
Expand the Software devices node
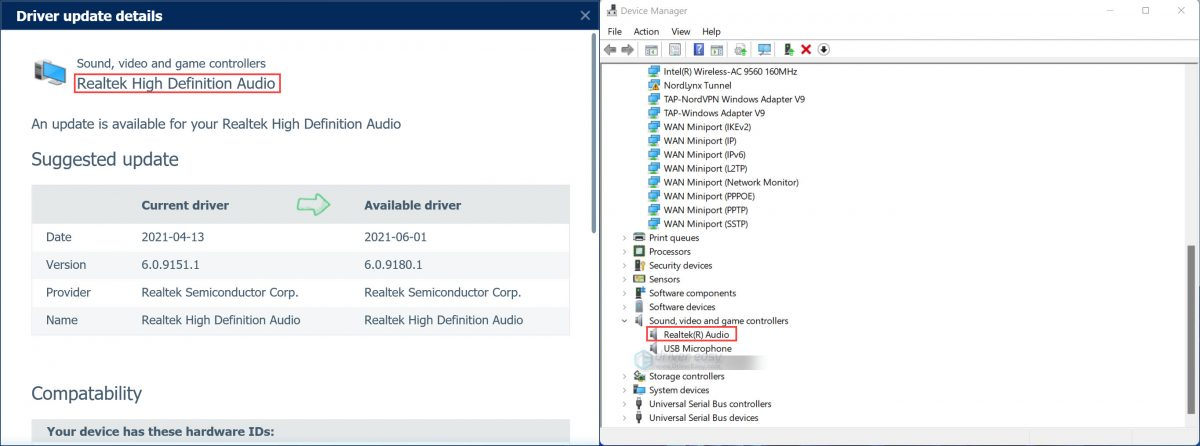pos(625,307)
